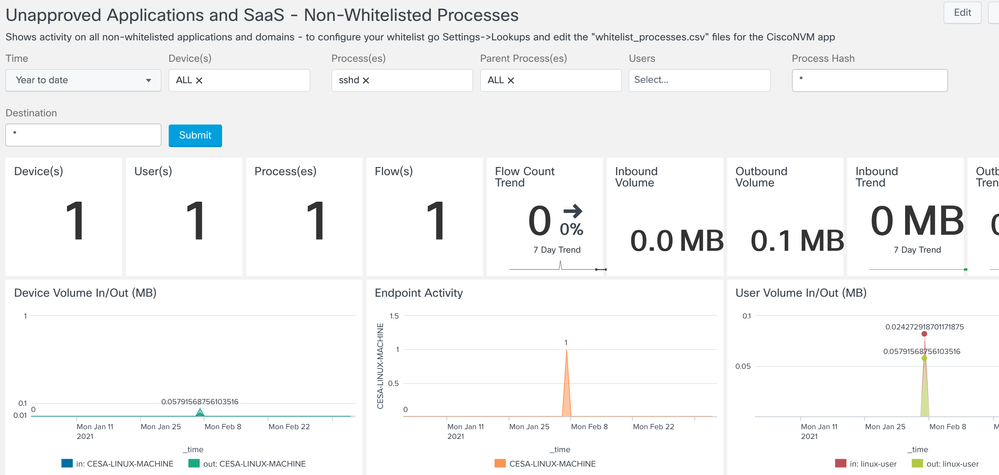The image size is (999, 475).
Task: Click the 0% trend percentage in Flow Count Trend
Action: pos(571,229)
